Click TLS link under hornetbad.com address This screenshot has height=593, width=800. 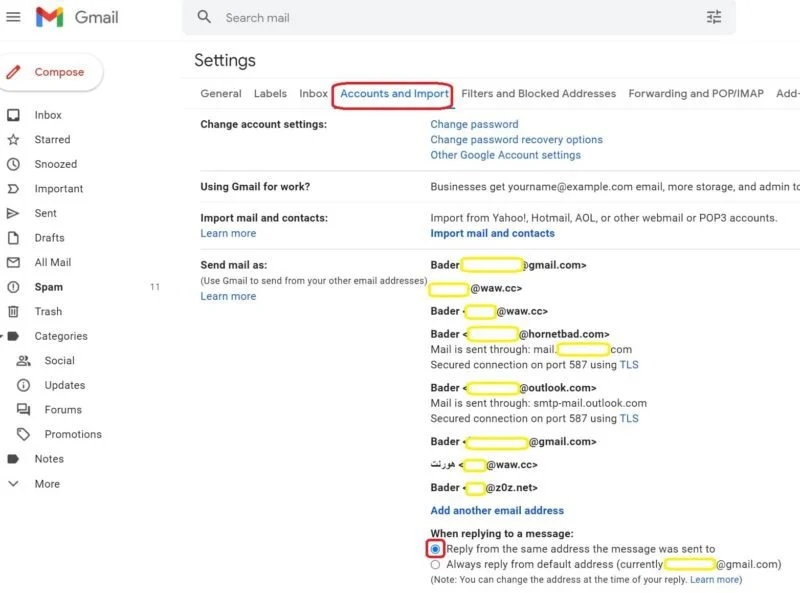click(629, 364)
